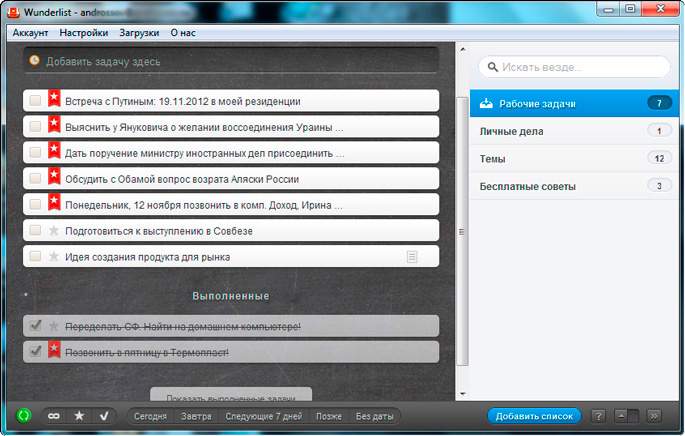The image size is (685, 436).
Task: Select the 'Рабочие задачи' list
Action: tap(574, 104)
